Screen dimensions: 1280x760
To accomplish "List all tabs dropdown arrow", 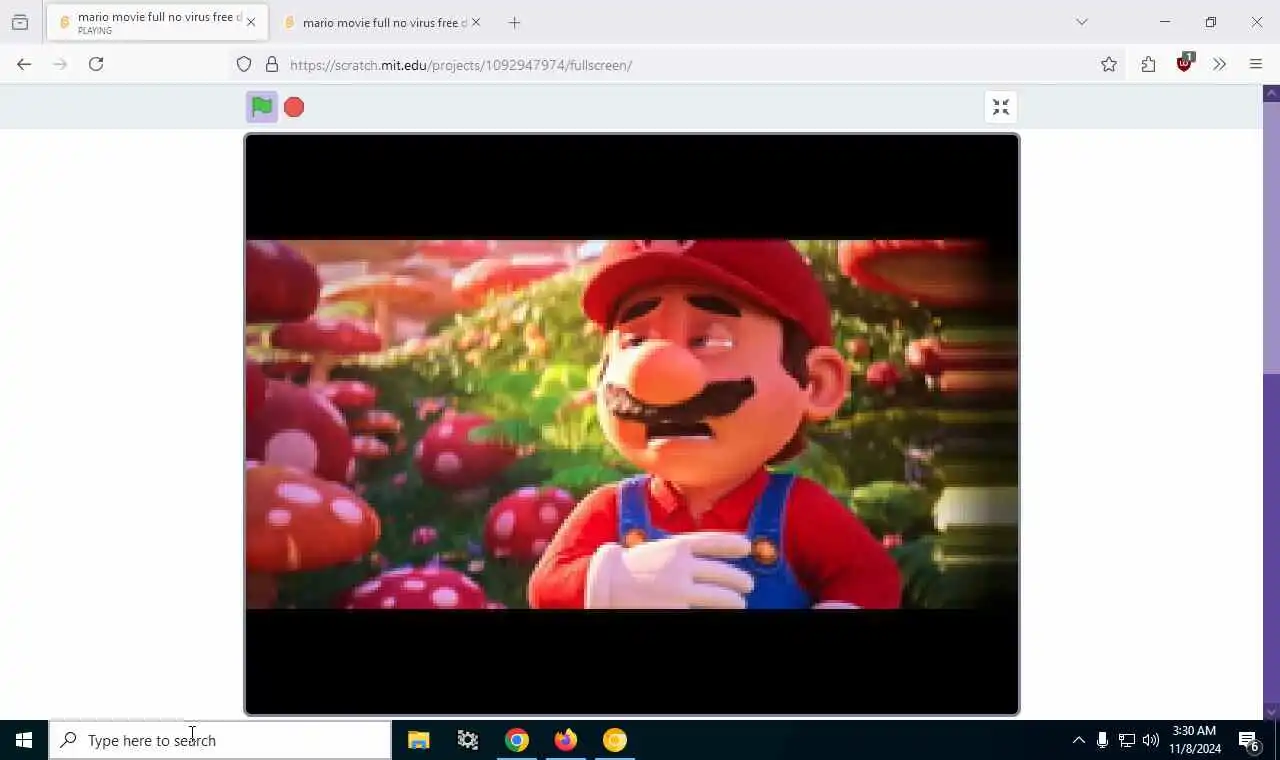I will pyautogui.click(x=1081, y=22).
